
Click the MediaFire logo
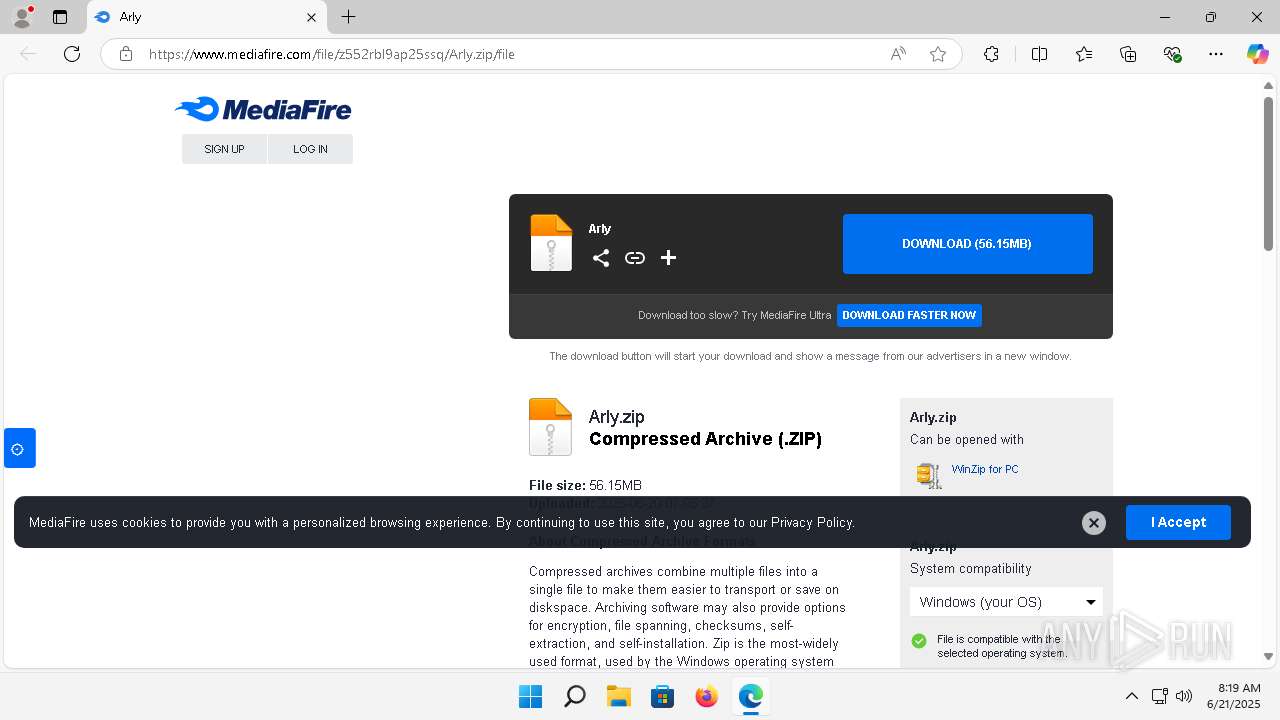click(263, 109)
